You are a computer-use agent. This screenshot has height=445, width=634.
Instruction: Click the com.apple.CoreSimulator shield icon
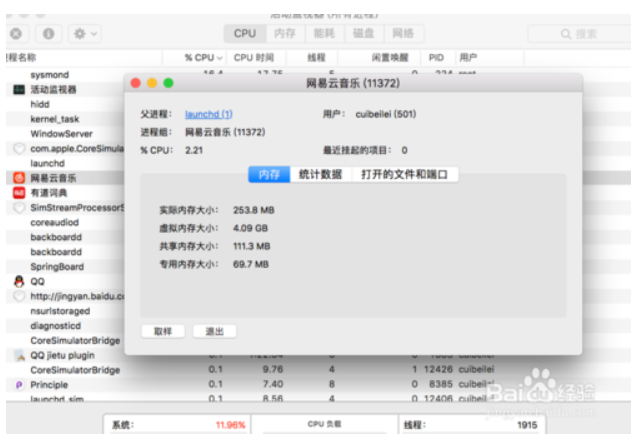[19, 149]
